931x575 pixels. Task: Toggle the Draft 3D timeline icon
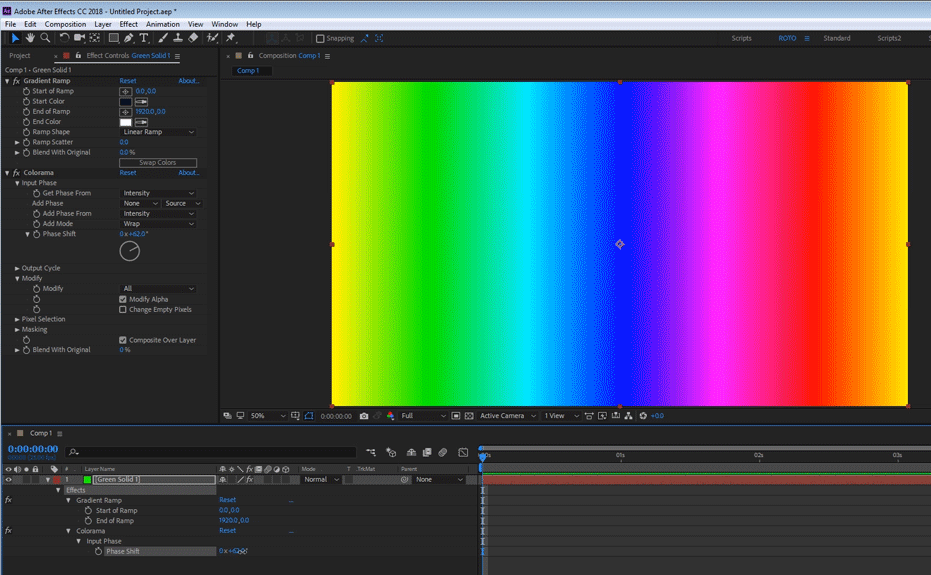click(391, 453)
